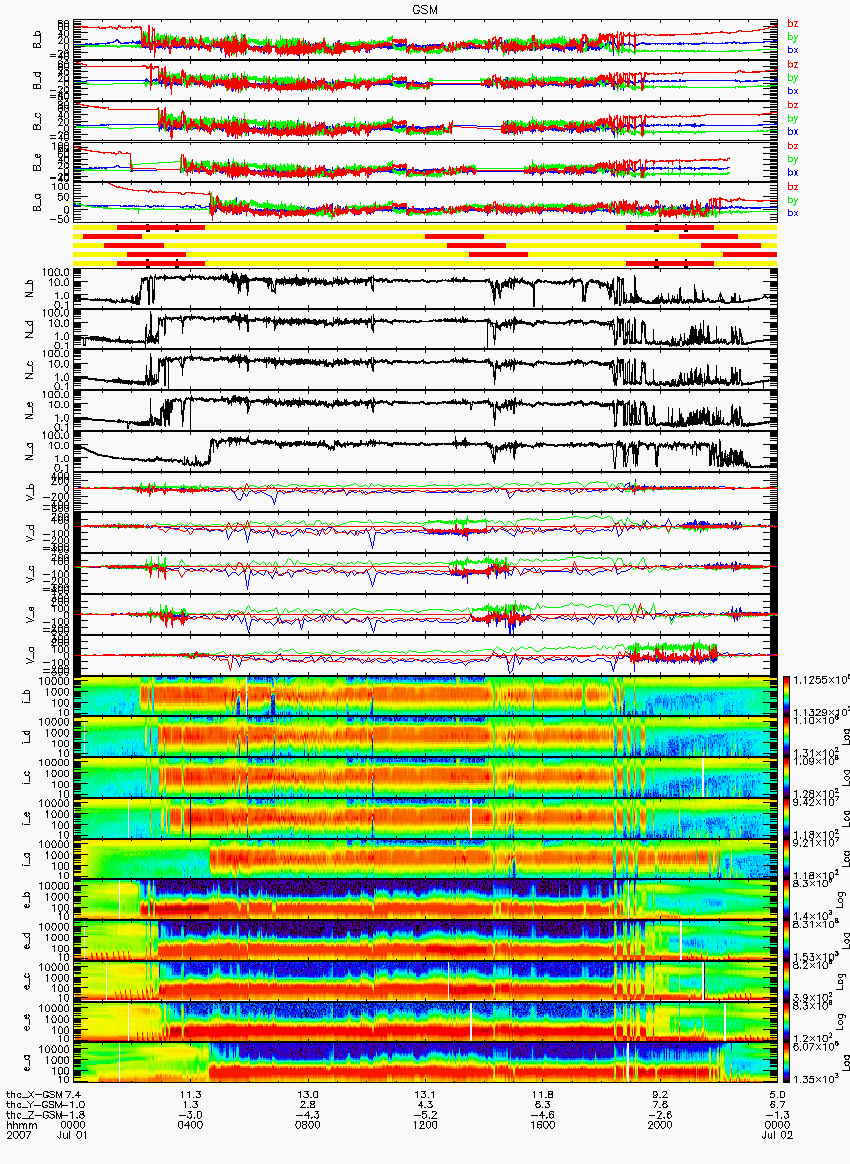Pick the V_d velocity panel label
850x1164 pixels.
30,534
